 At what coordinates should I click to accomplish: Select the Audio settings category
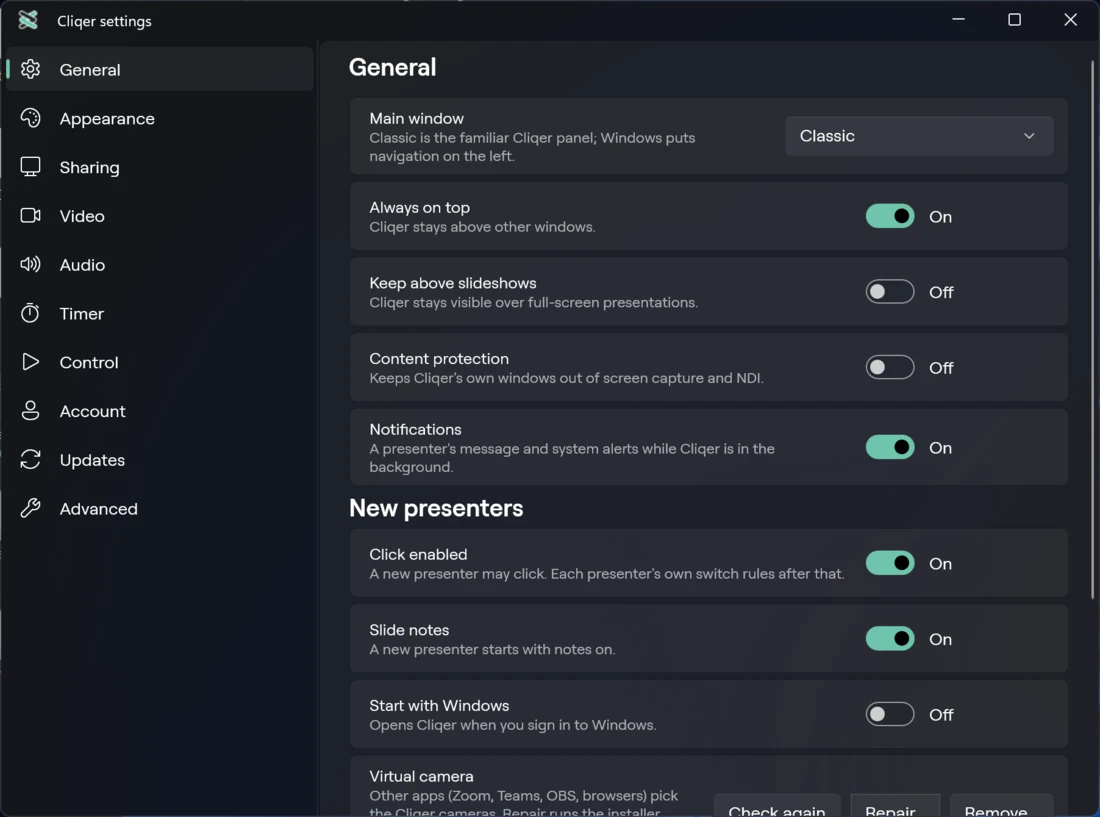(x=160, y=264)
